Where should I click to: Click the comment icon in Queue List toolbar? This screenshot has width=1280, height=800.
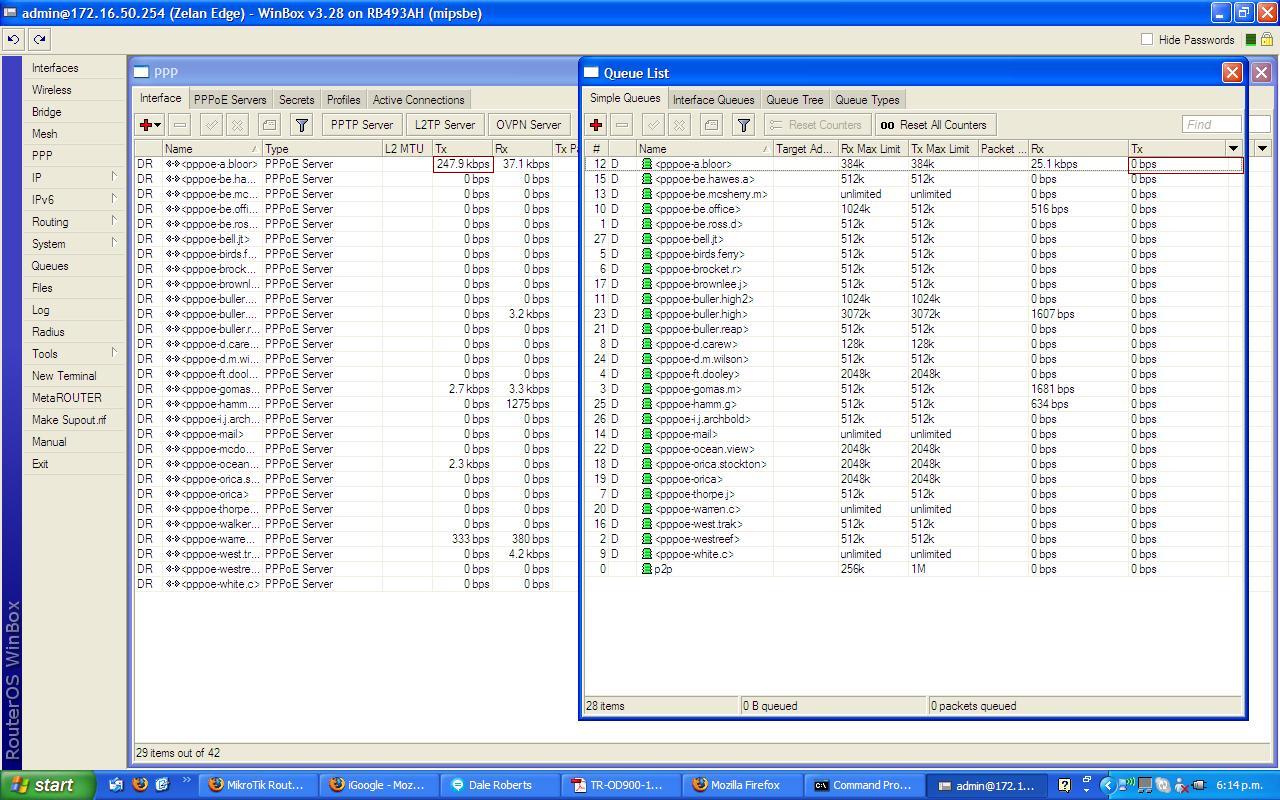711,125
